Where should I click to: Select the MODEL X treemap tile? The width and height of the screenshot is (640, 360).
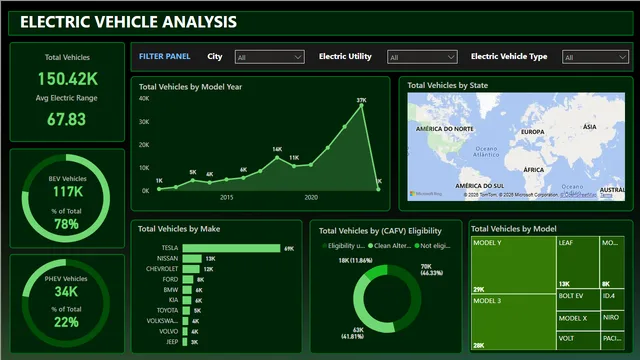coord(578,321)
